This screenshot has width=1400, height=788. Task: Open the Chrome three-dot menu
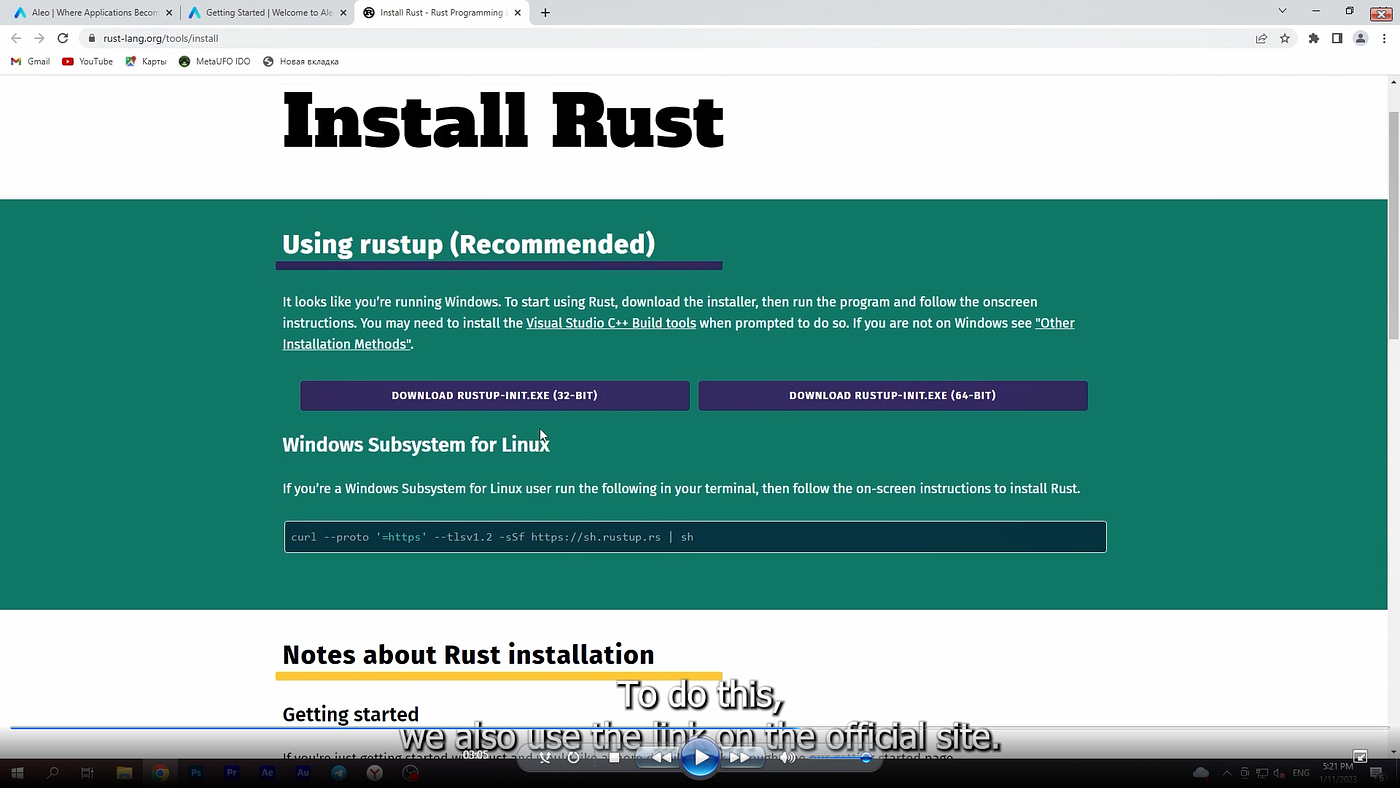(1383, 38)
